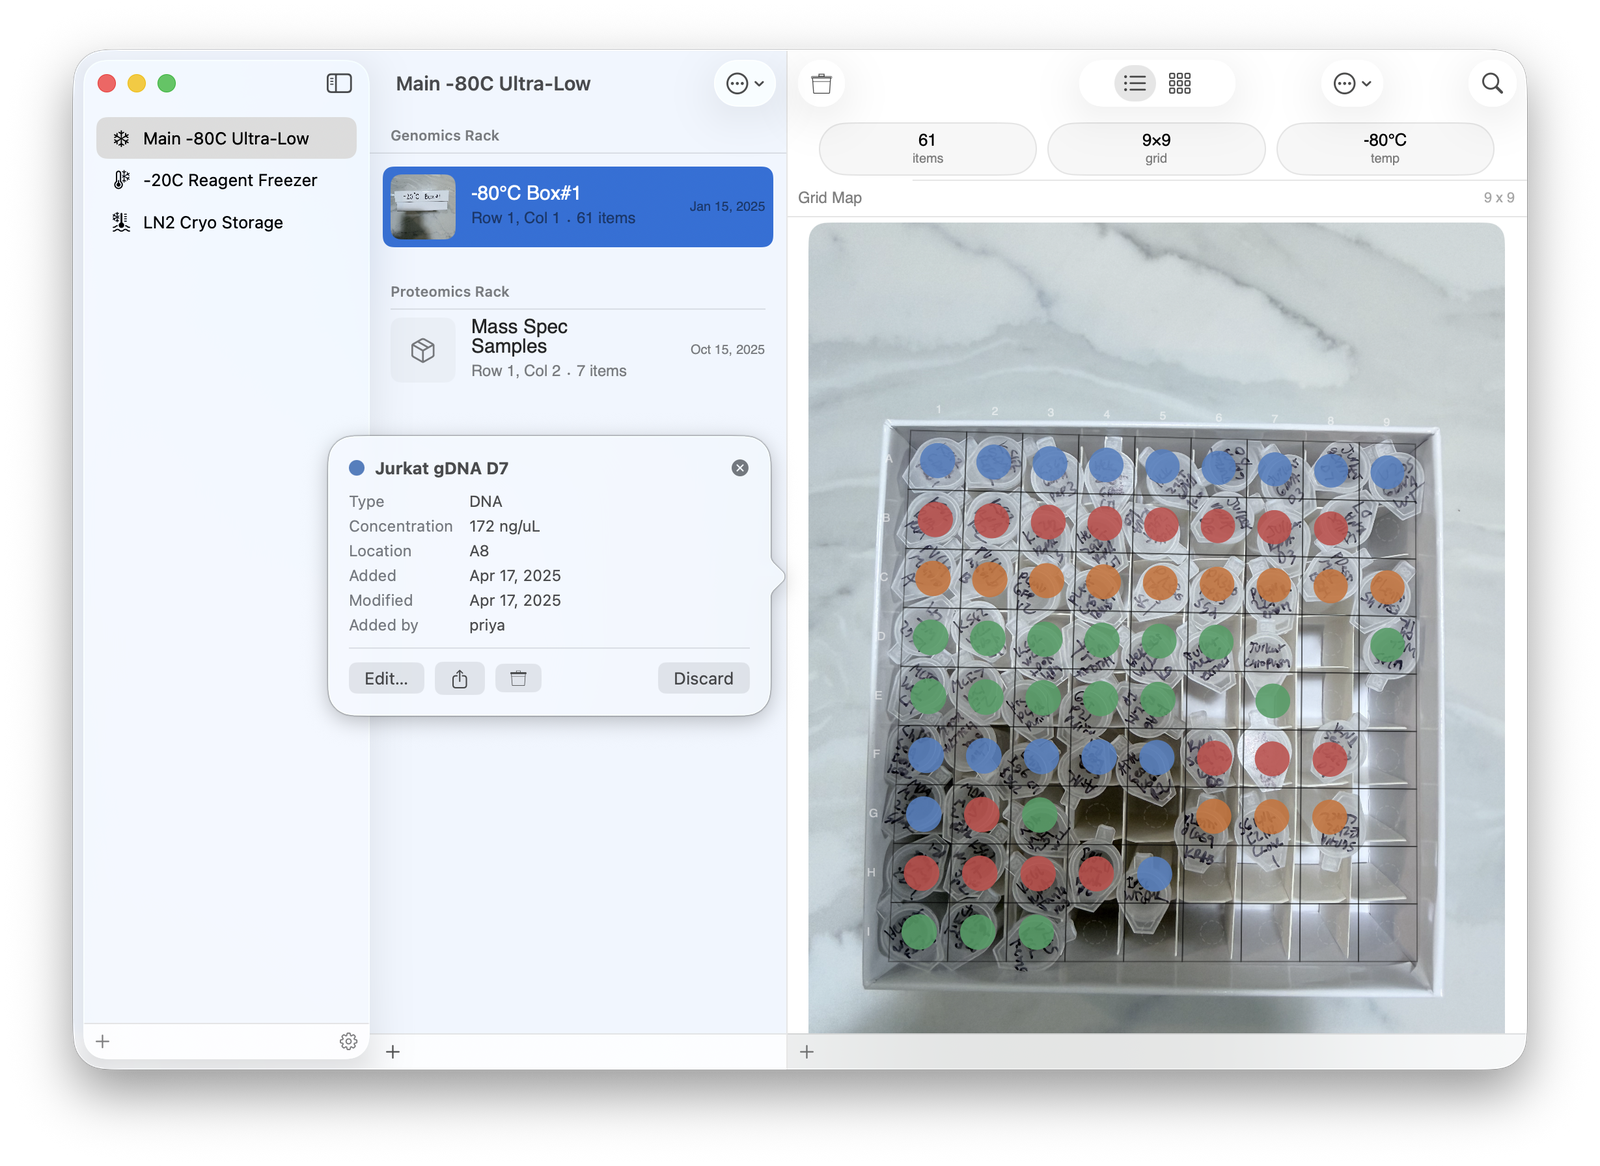
Task: Click the Added by value priya
Action: 487,625
